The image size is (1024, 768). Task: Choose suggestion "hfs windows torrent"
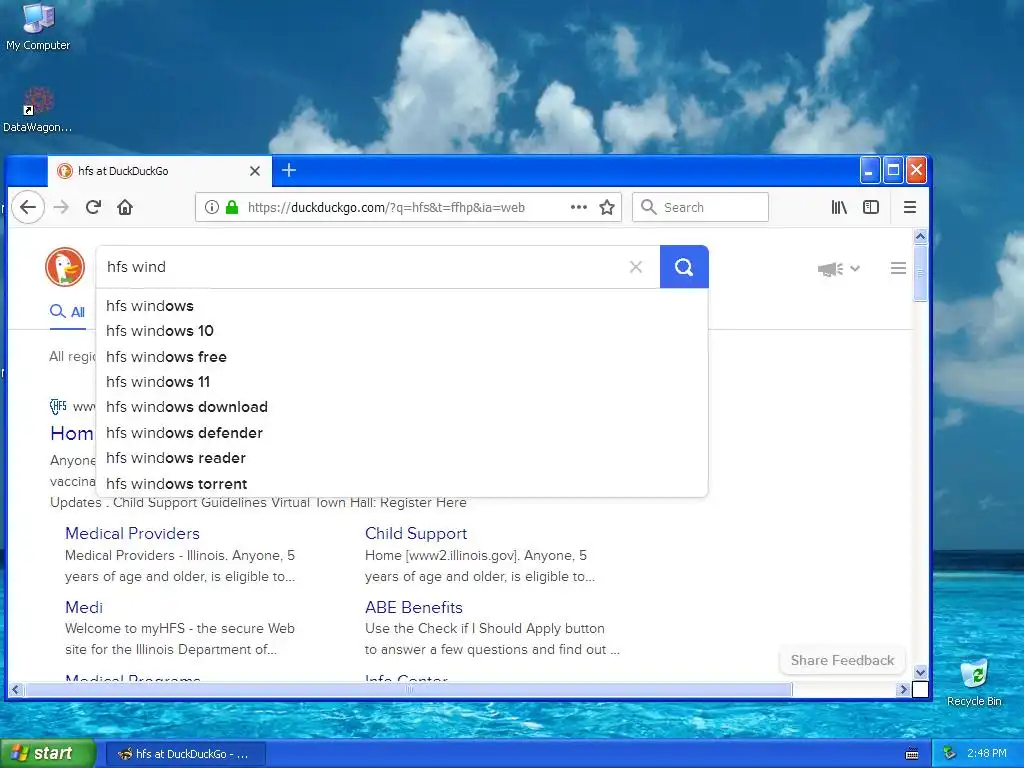tap(402, 484)
